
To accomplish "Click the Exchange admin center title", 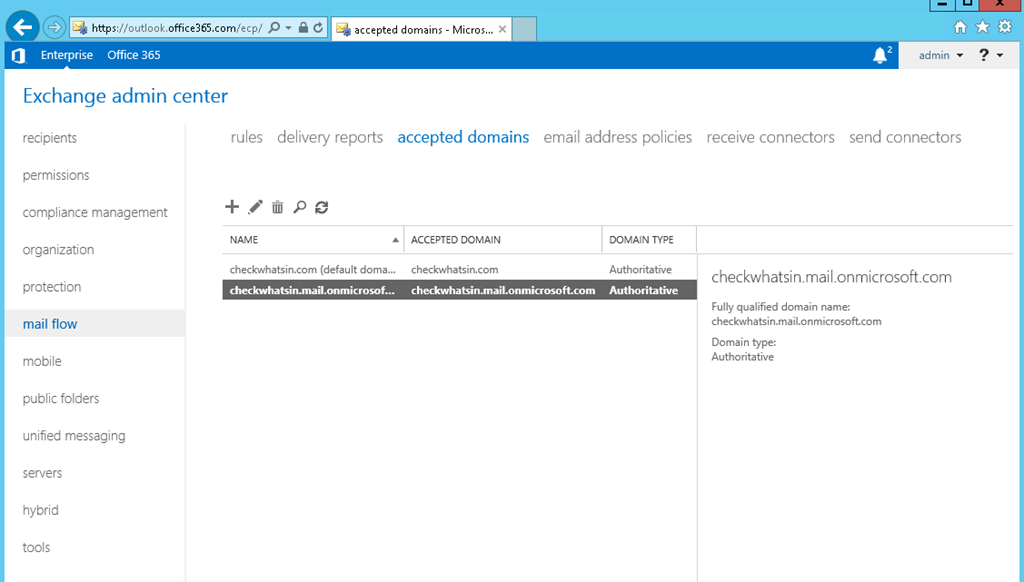I will pos(125,96).
